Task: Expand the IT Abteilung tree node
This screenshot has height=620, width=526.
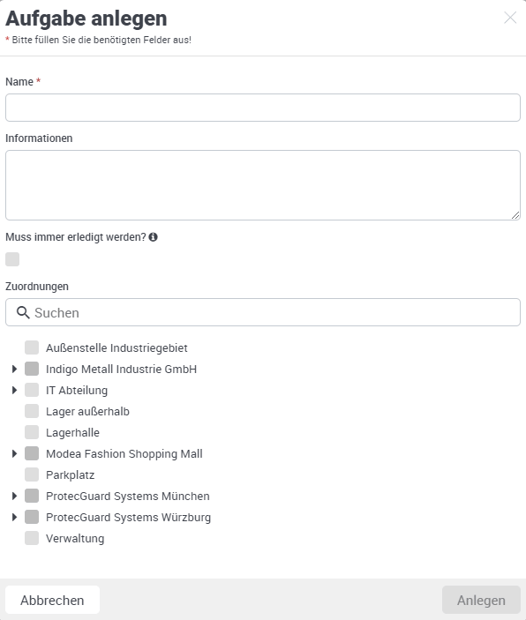Action: click(x=15, y=390)
